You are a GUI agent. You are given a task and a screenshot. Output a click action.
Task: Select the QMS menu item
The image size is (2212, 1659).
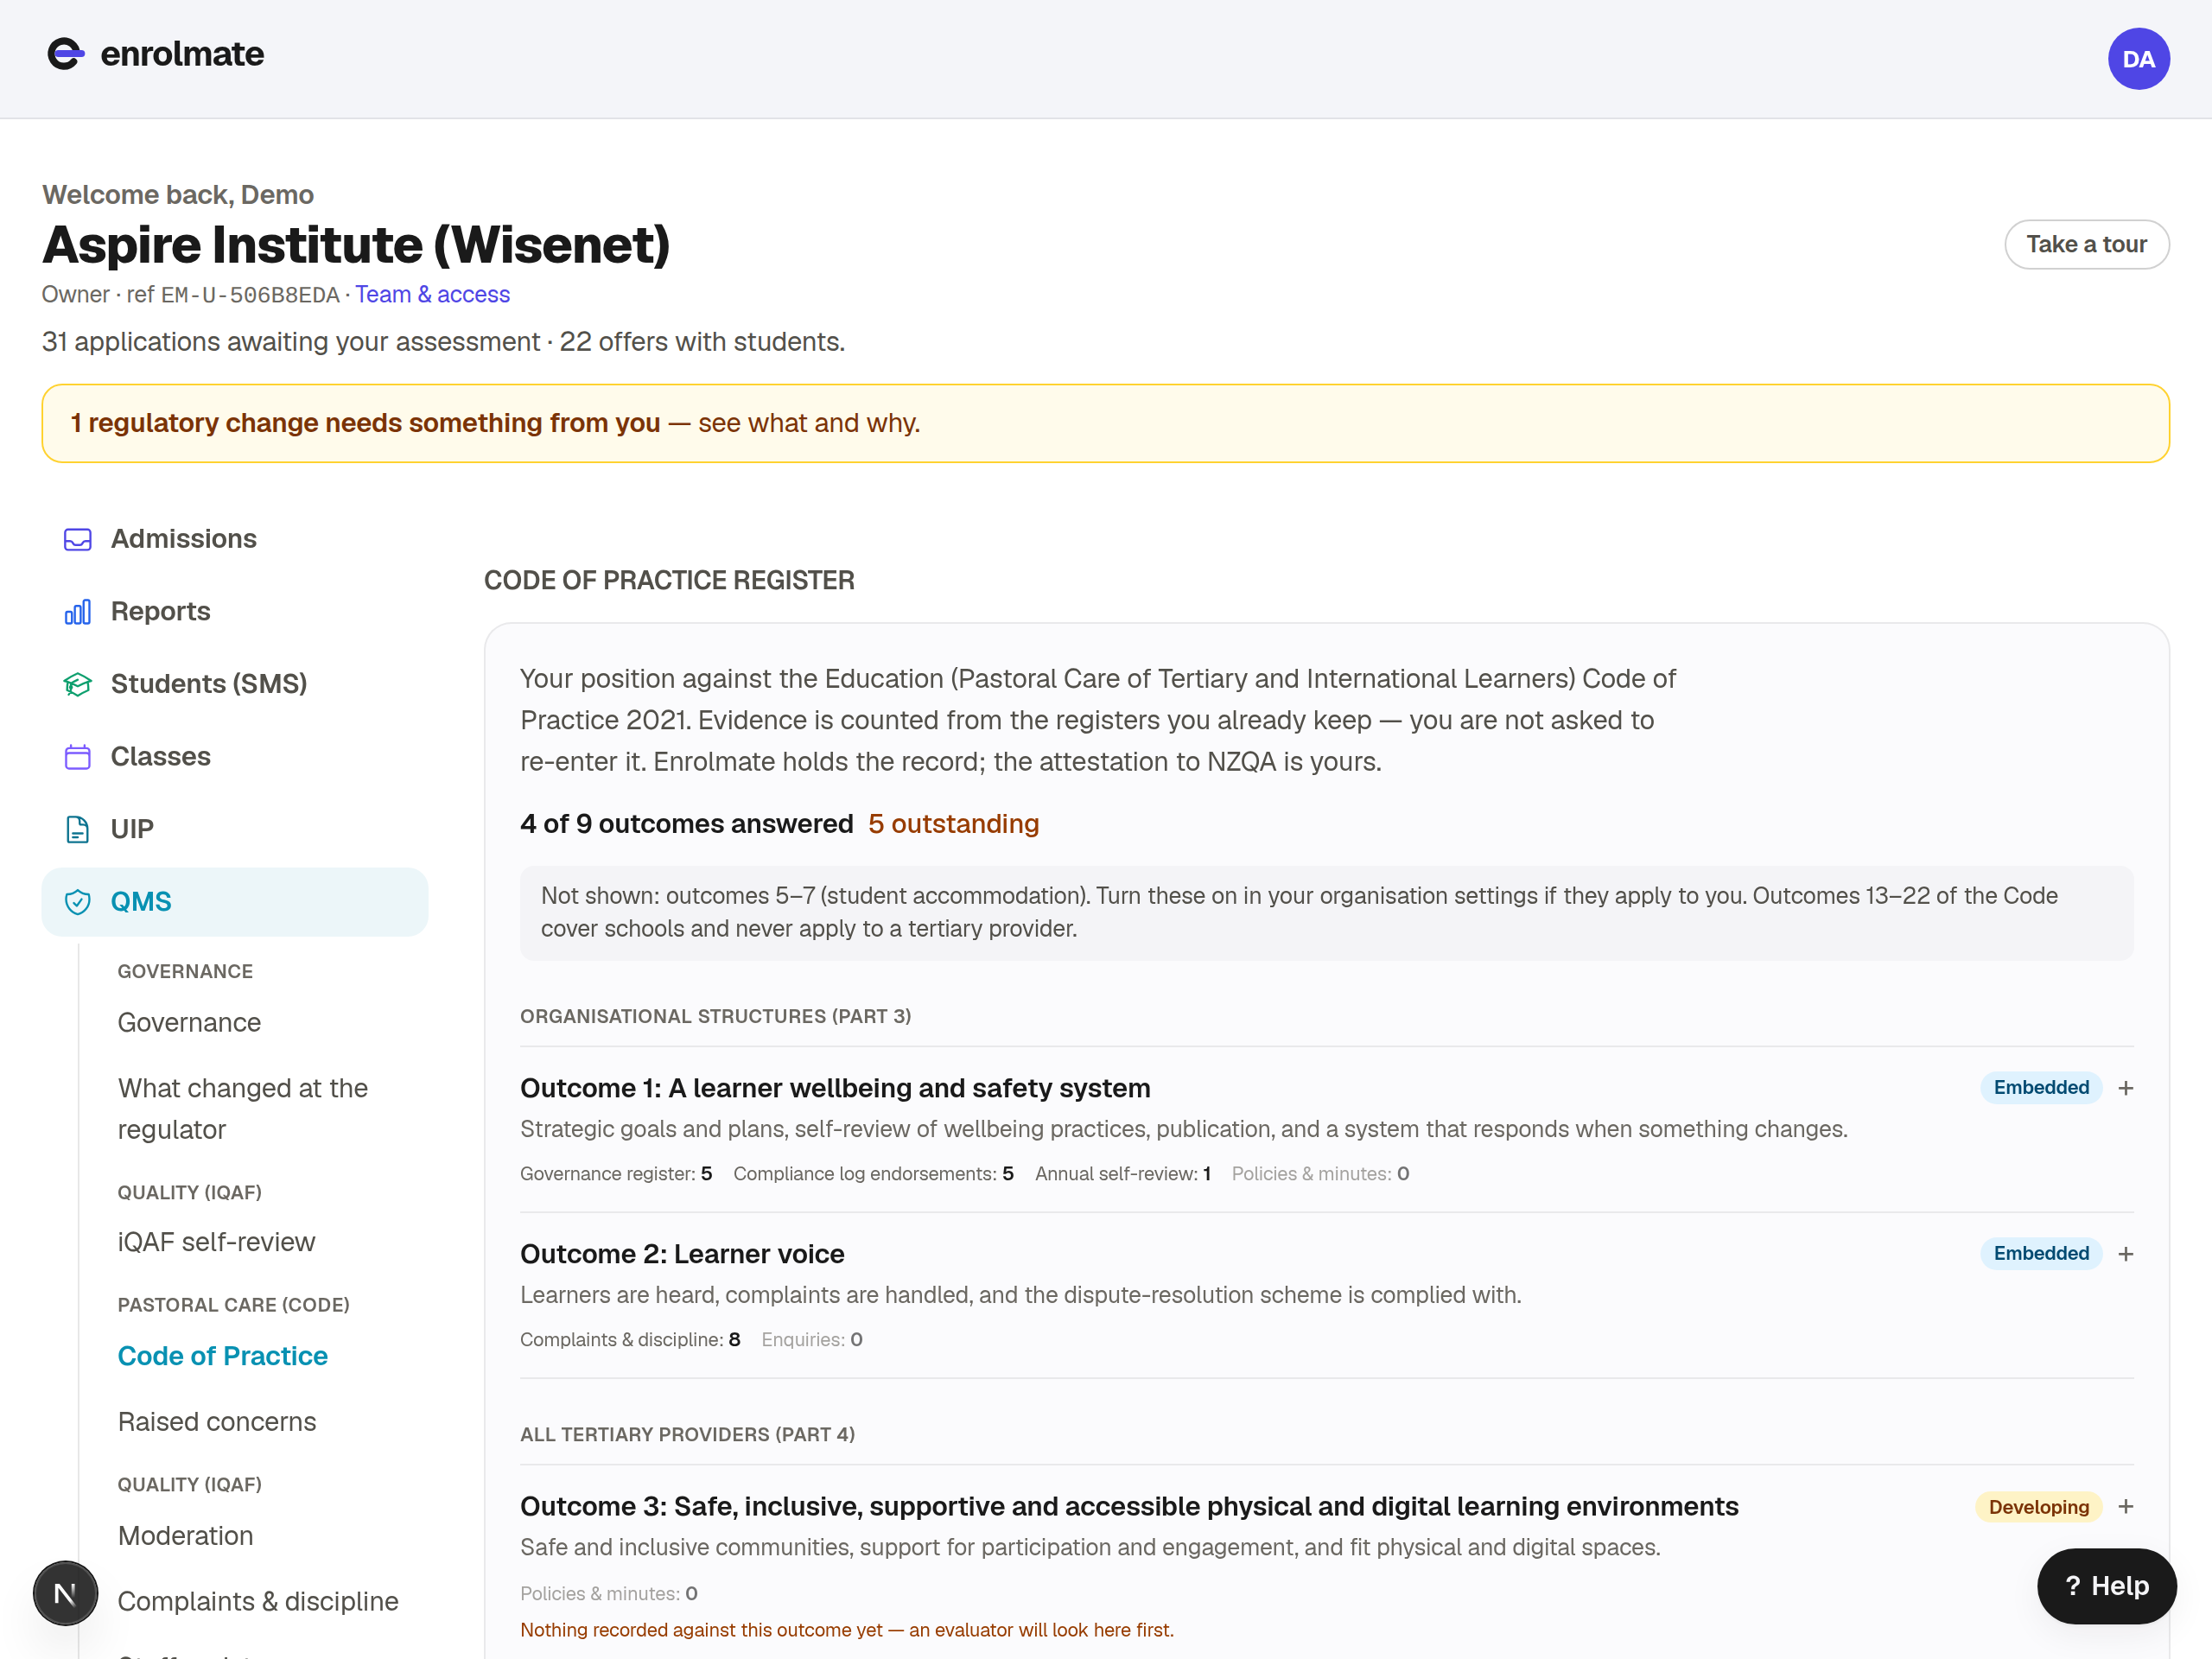(x=235, y=902)
